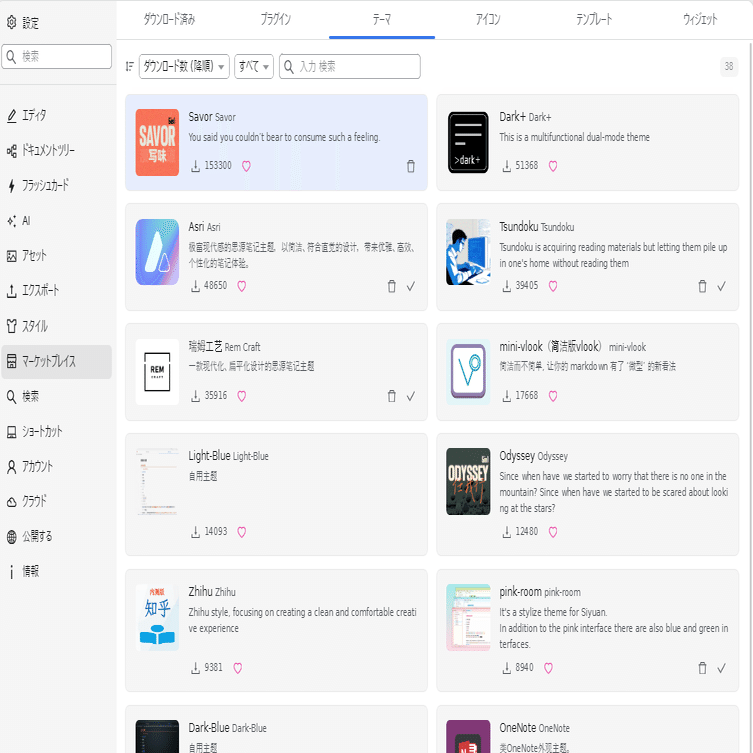Click the sort order icon beside download filter
Viewport: 753px width, 753px height.
[x=129, y=66]
